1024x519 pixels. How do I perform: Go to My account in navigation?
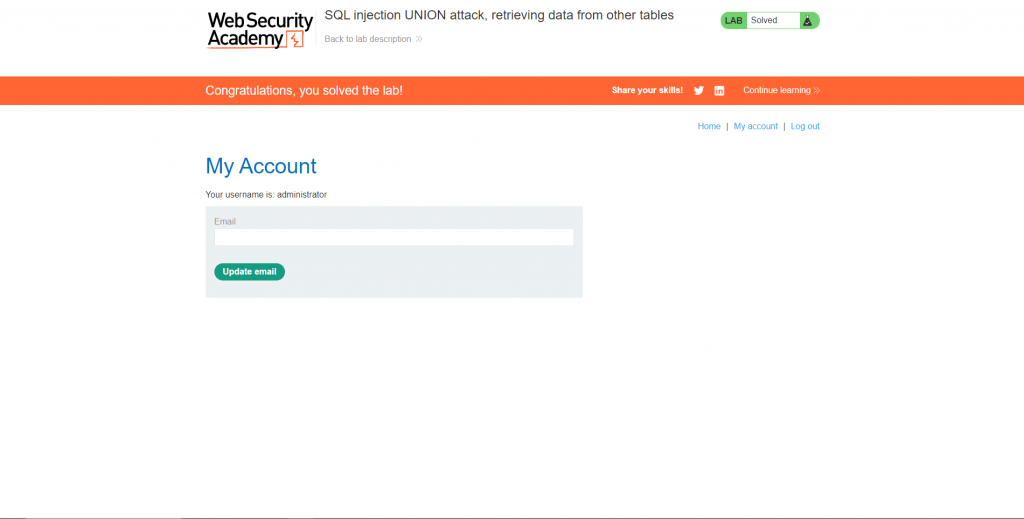coord(755,127)
